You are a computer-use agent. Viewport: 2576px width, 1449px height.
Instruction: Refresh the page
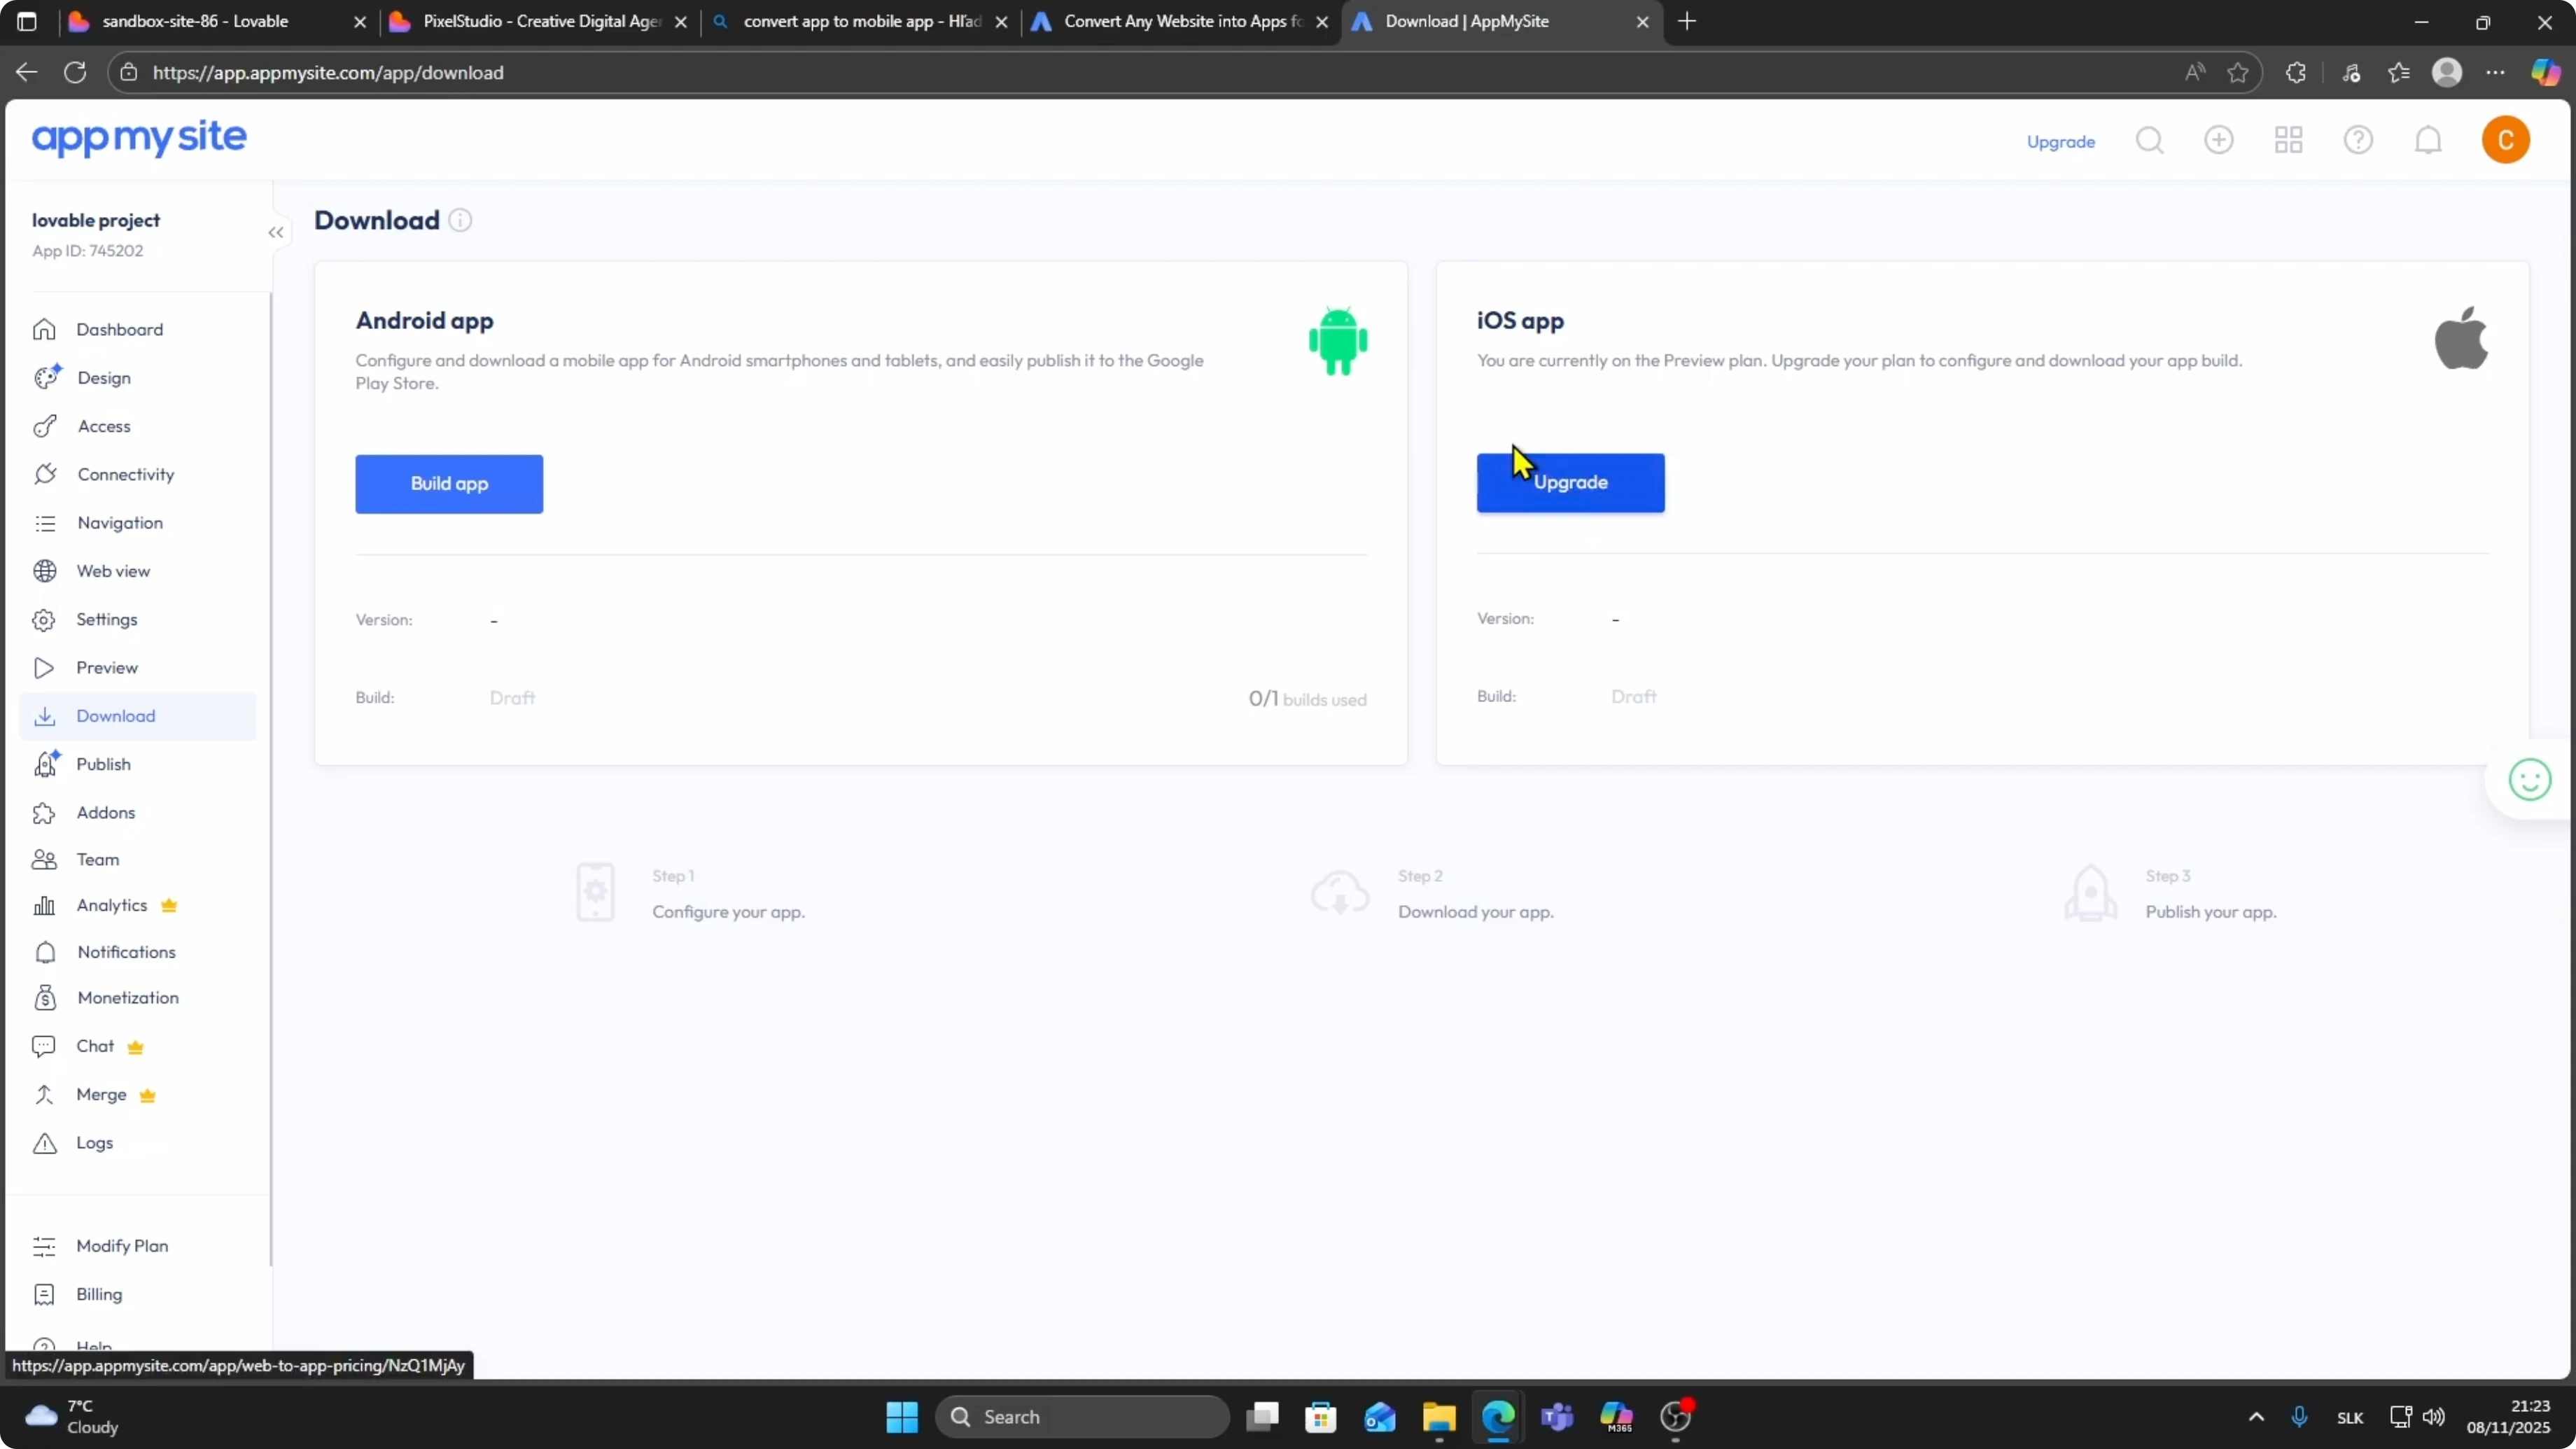tap(75, 72)
